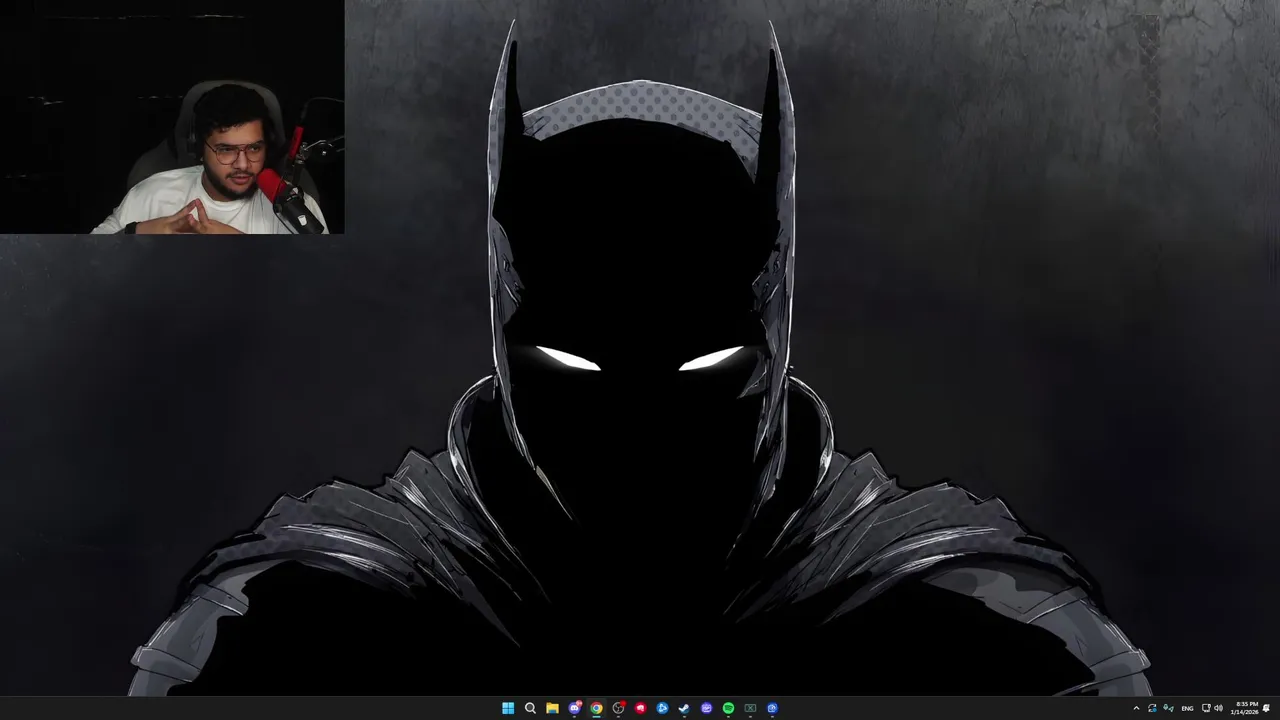
Task: Open Discord from the taskbar
Action: click(575, 708)
